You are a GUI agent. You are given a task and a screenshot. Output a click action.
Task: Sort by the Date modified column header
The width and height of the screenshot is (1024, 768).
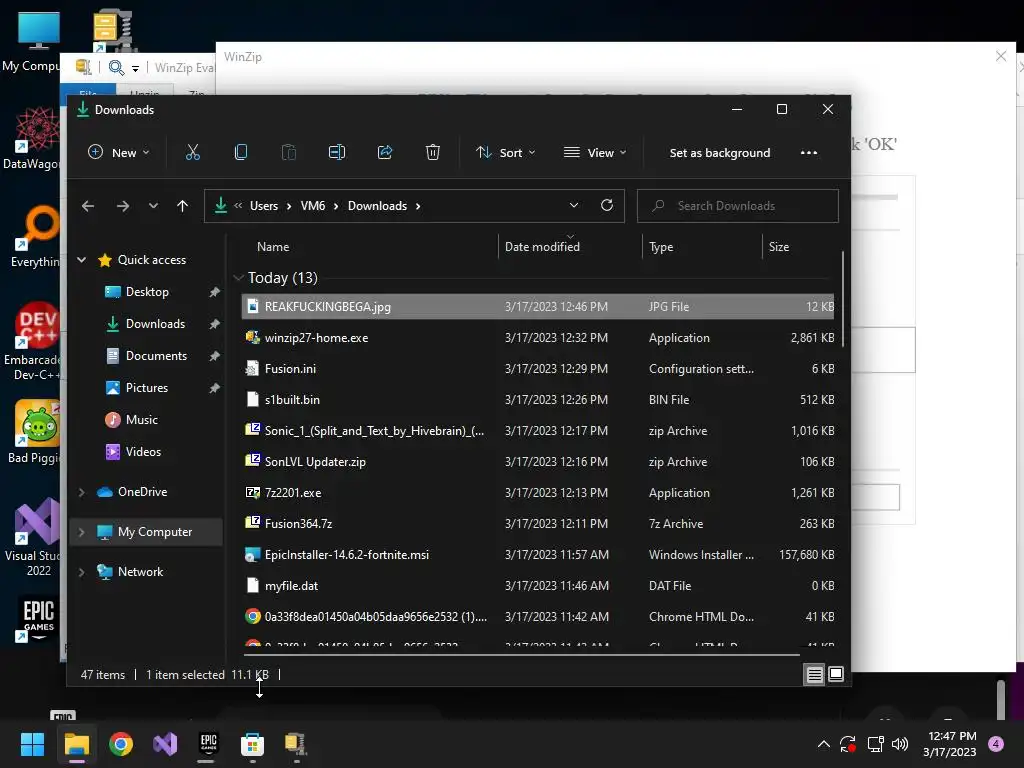(570, 247)
